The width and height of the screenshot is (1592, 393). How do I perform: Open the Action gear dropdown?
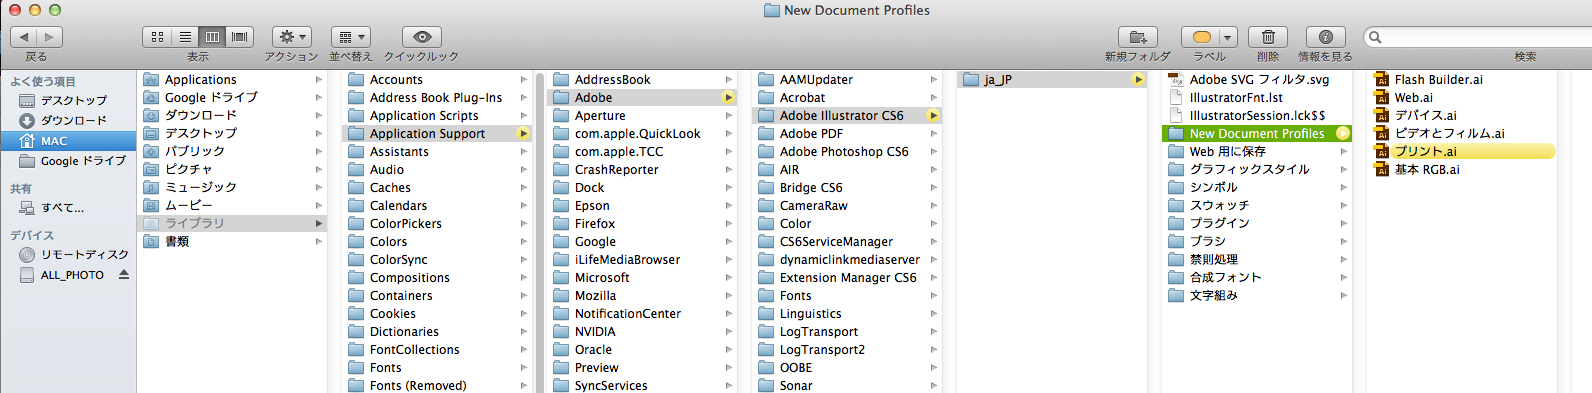291,37
